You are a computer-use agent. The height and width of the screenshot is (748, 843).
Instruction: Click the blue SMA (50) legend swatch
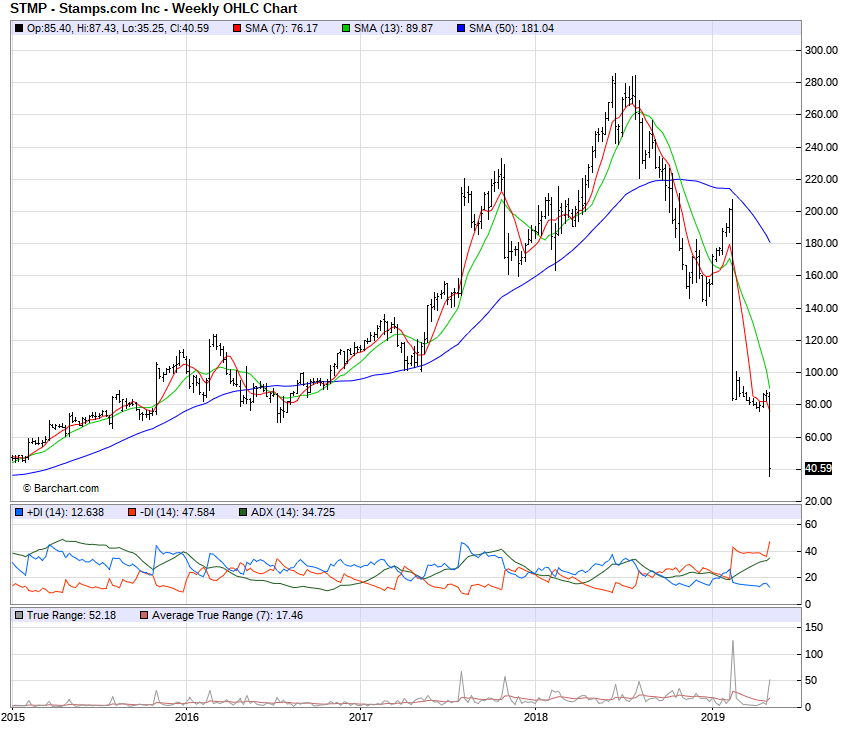[x=460, y=28]
